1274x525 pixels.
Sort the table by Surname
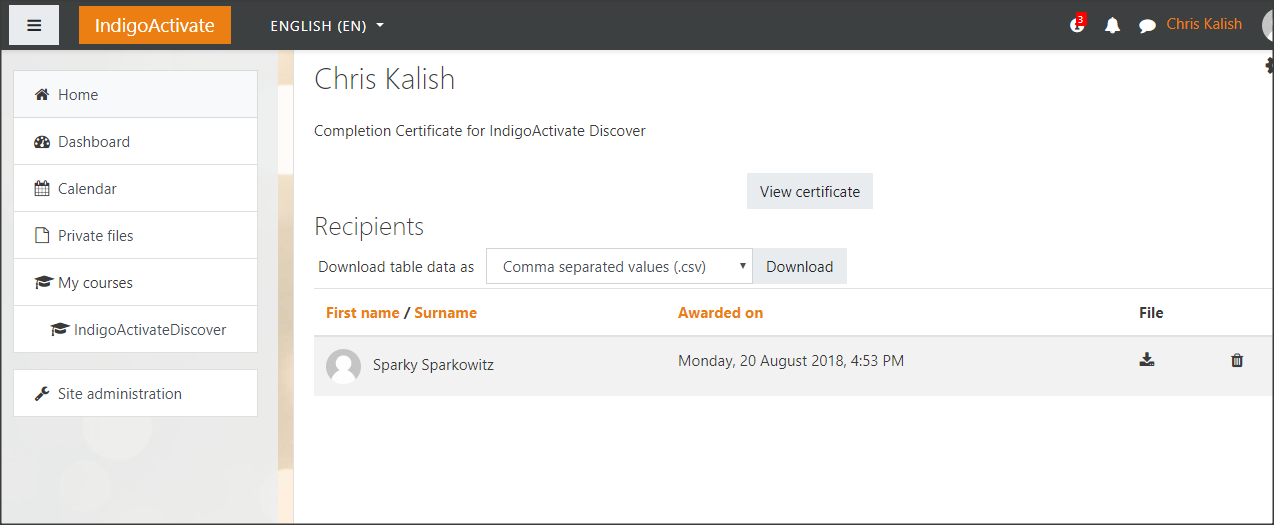(445, 313)
